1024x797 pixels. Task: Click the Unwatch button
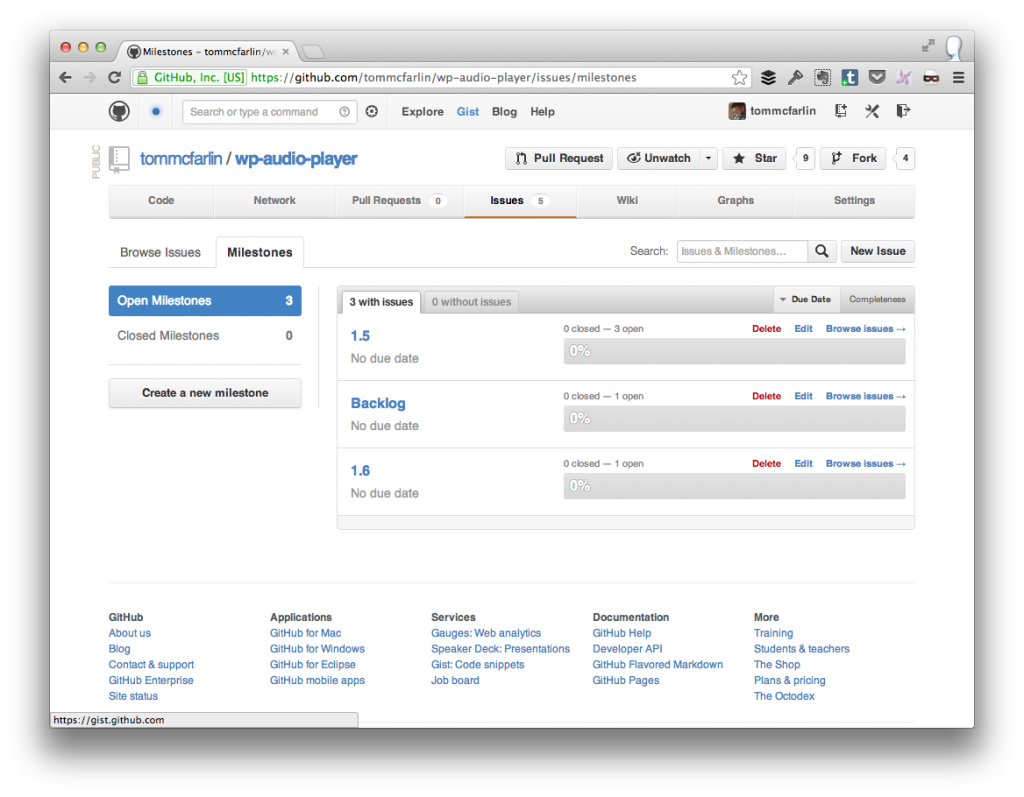[658, 158]
